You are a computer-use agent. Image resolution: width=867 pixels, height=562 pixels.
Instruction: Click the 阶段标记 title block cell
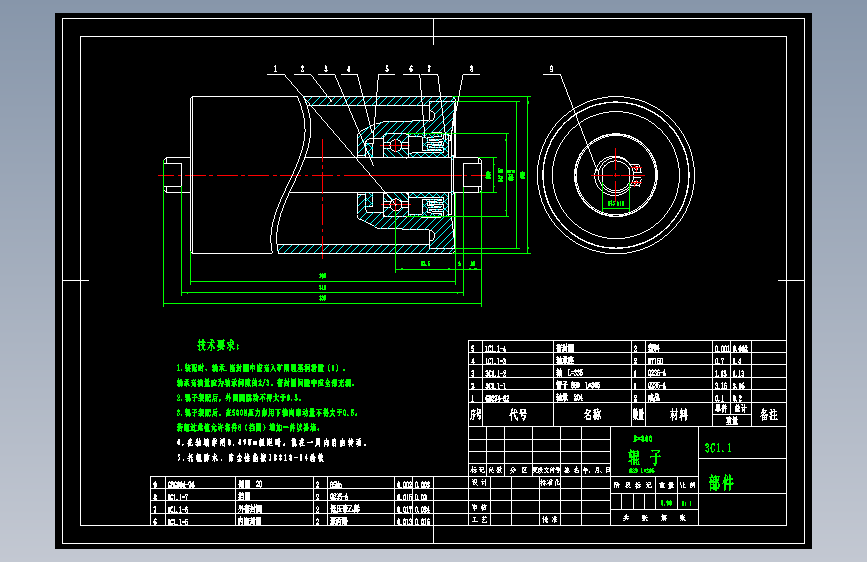click(x=633, y=485)
